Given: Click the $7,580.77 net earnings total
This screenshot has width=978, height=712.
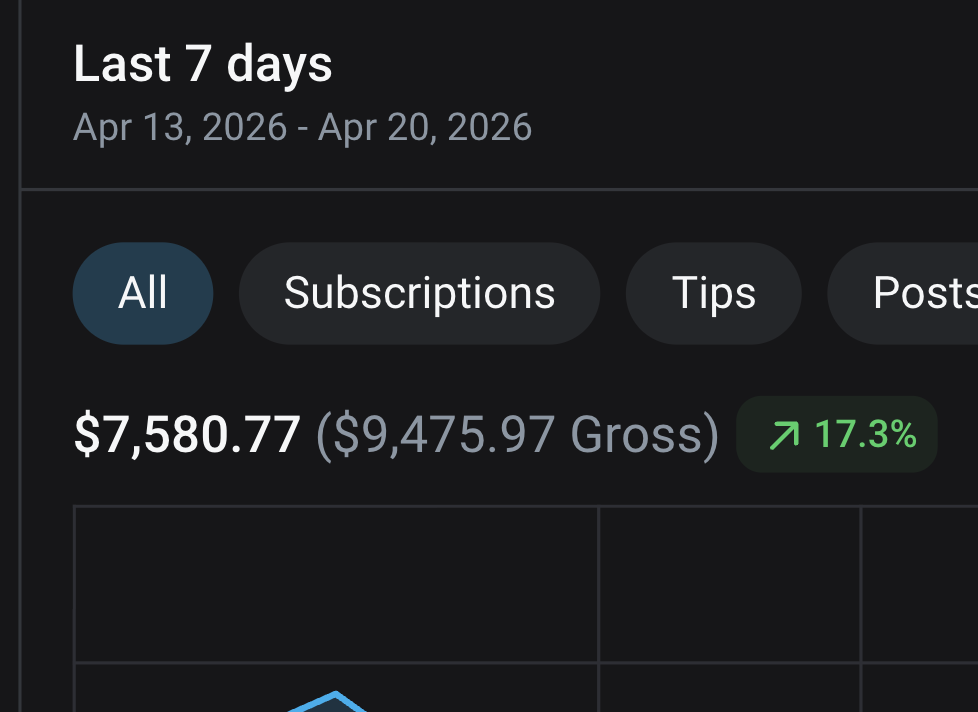Looking at the screenshot, I should (x=186, y=435).
